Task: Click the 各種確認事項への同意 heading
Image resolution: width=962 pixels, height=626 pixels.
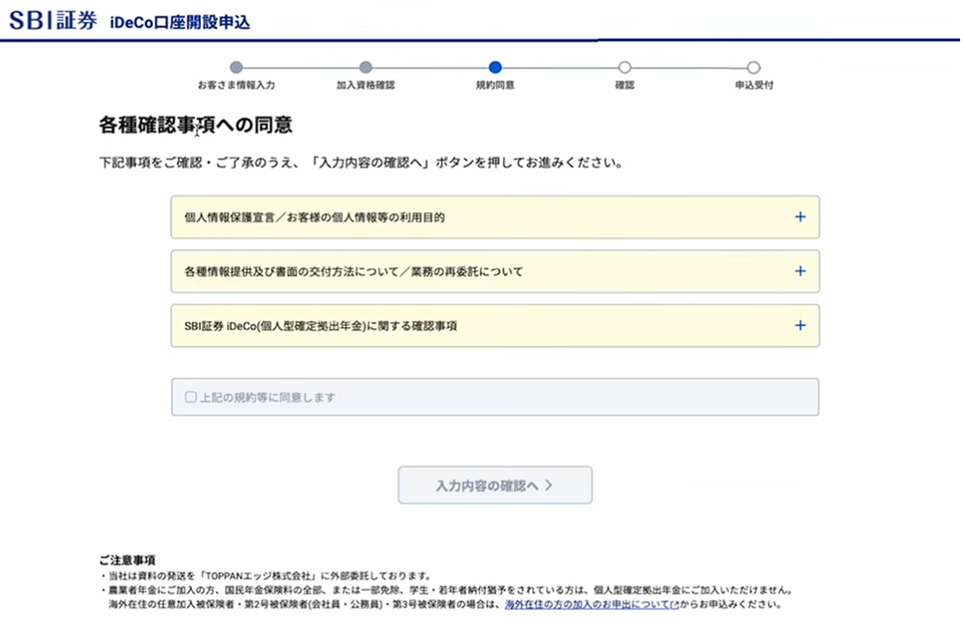Action: pyautogui.click(x=196, y=125)
